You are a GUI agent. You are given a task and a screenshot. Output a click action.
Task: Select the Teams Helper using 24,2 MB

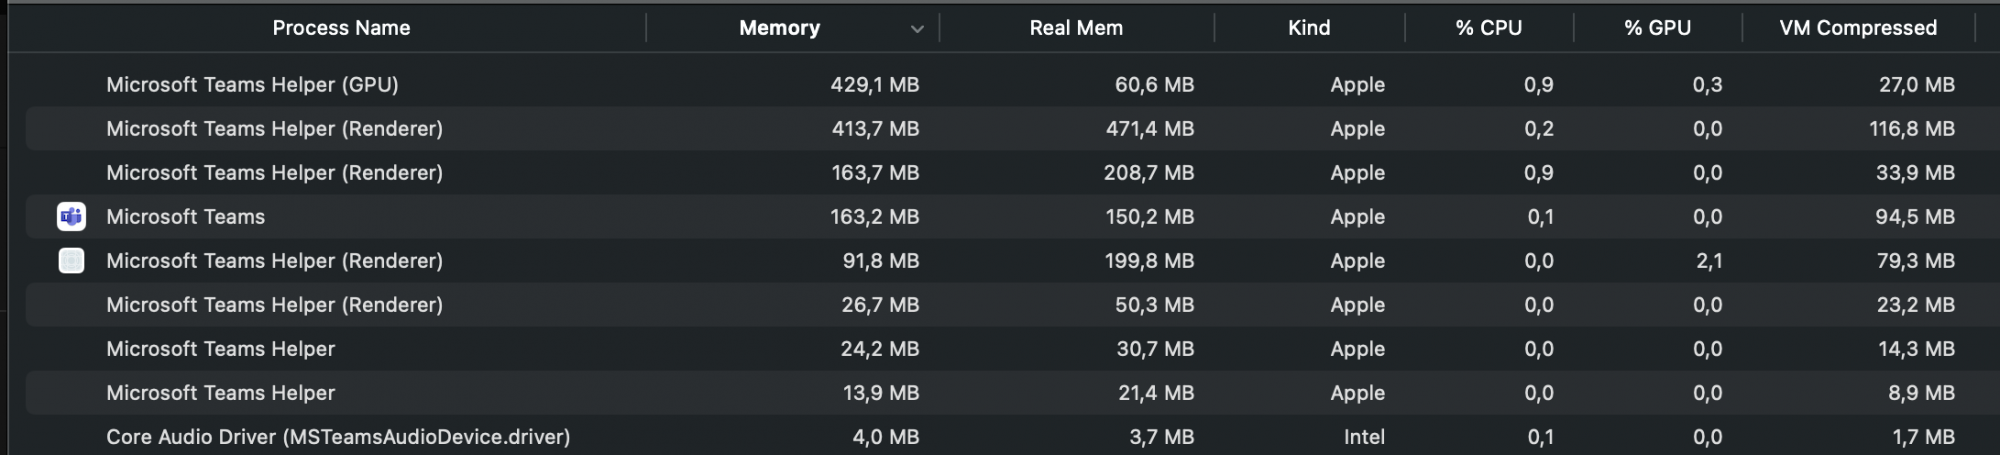tap(220, 349)
